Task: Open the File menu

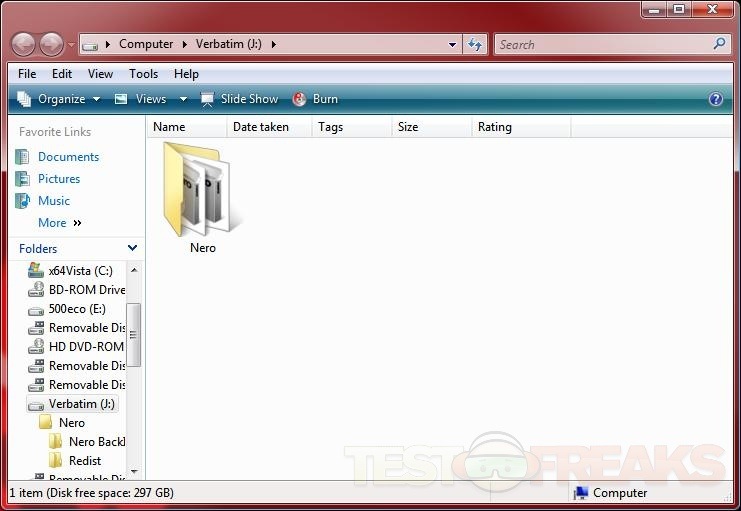Action: (x=27, y=74)
